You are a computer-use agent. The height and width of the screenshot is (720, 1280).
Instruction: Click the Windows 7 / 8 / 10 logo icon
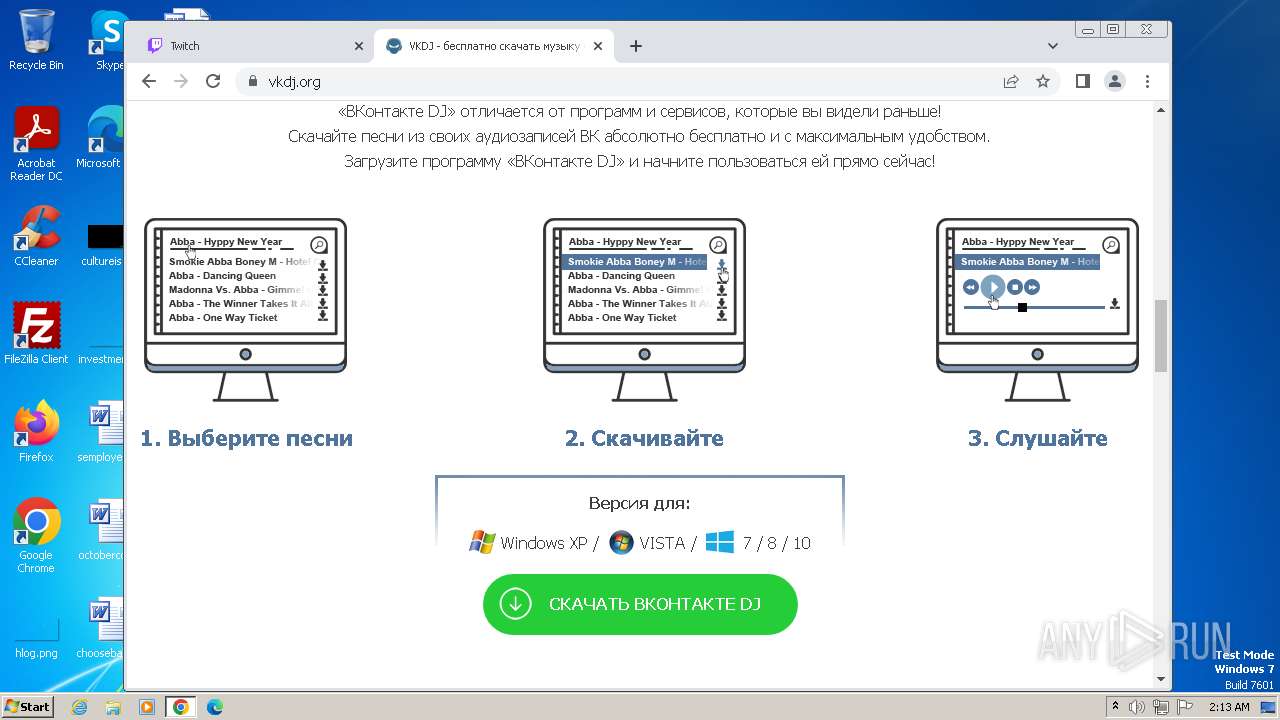click(719, 543)
